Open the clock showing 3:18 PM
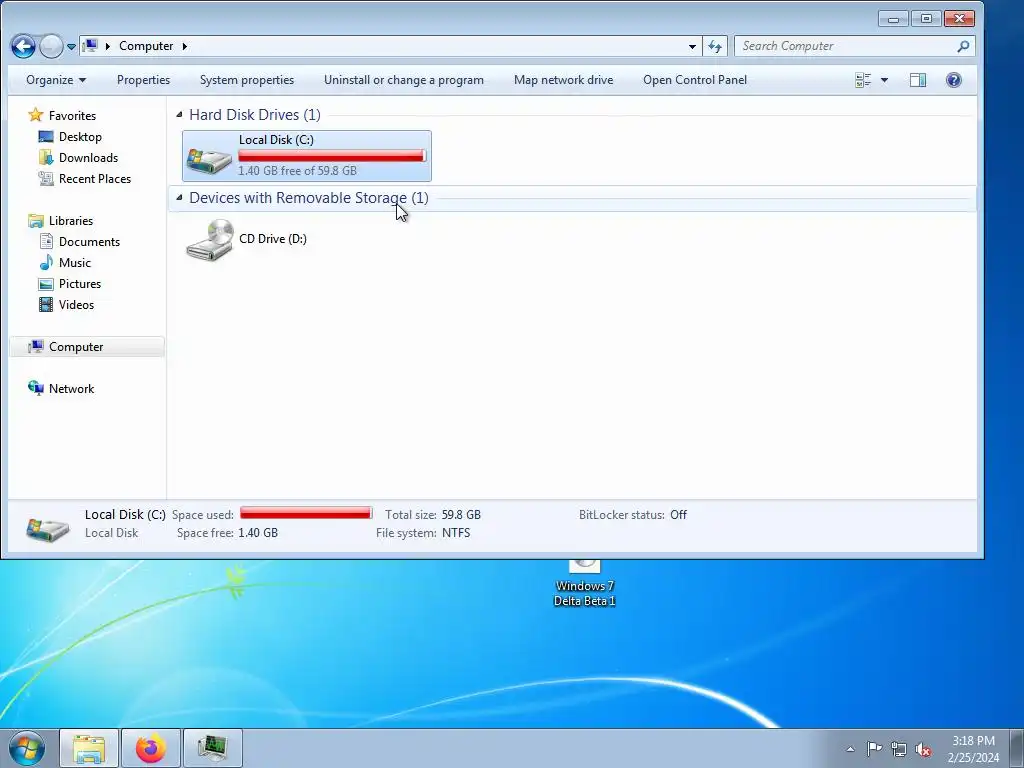Viewport: 1024px width, 768px height. pyautogui.click(x=973, y=748)
